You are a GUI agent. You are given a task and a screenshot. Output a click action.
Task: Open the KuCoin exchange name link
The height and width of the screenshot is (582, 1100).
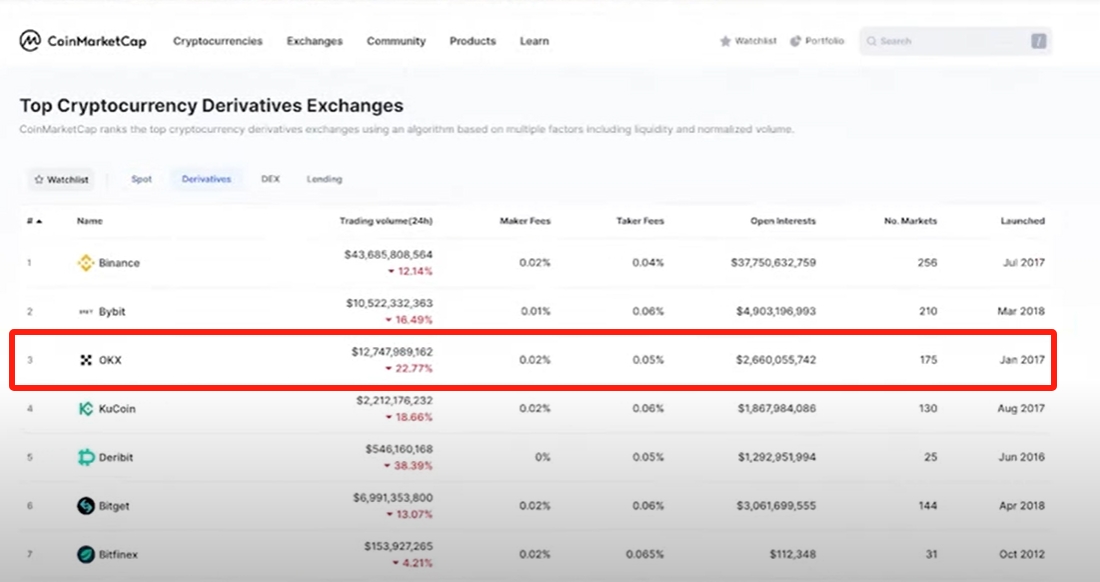117,409
